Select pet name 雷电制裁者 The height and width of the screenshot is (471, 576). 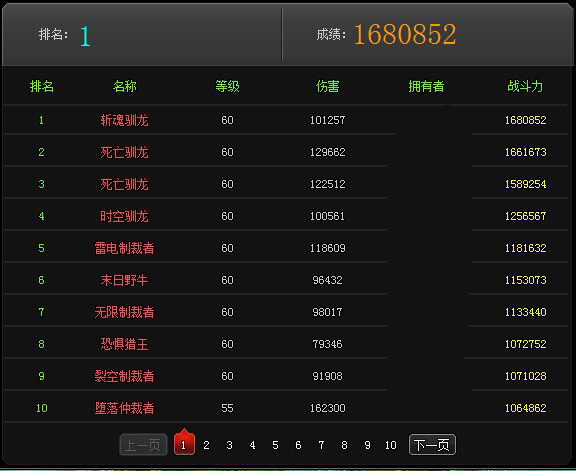click(x=125, y=248)
